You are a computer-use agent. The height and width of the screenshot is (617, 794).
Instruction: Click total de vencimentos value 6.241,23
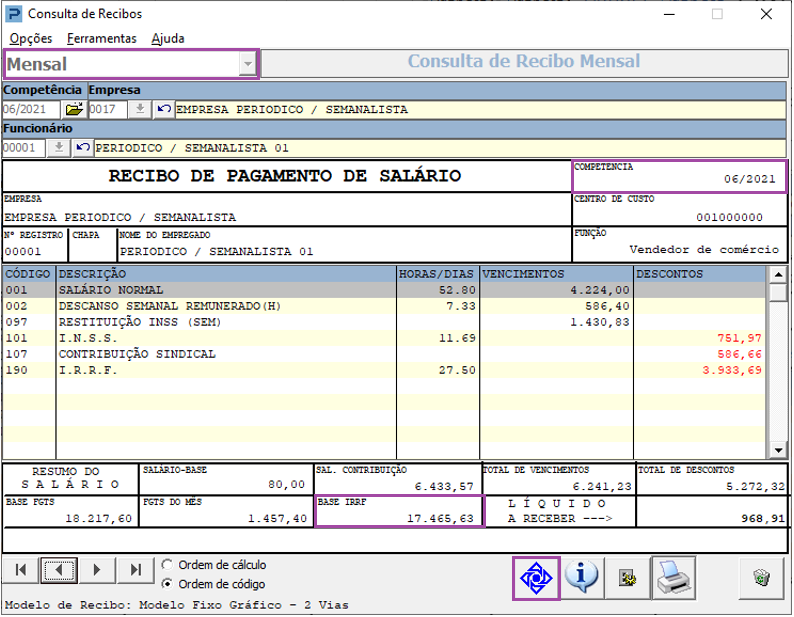coord(602,487)
